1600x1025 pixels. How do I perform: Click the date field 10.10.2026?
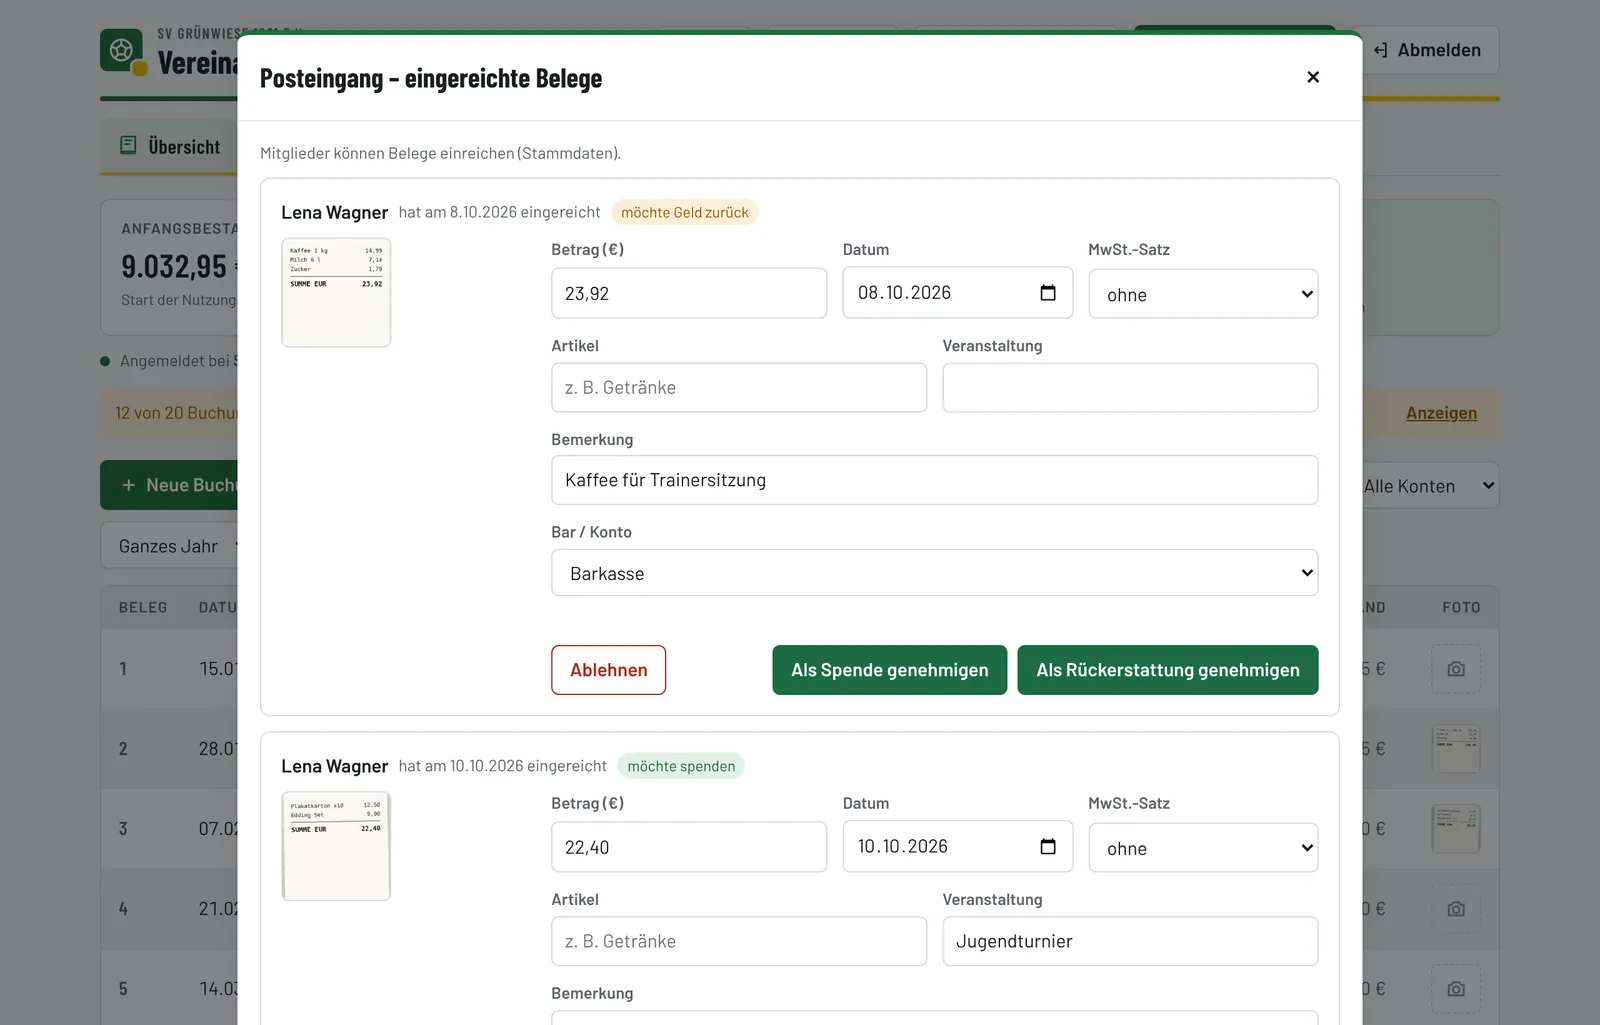(x=958, y=847)
